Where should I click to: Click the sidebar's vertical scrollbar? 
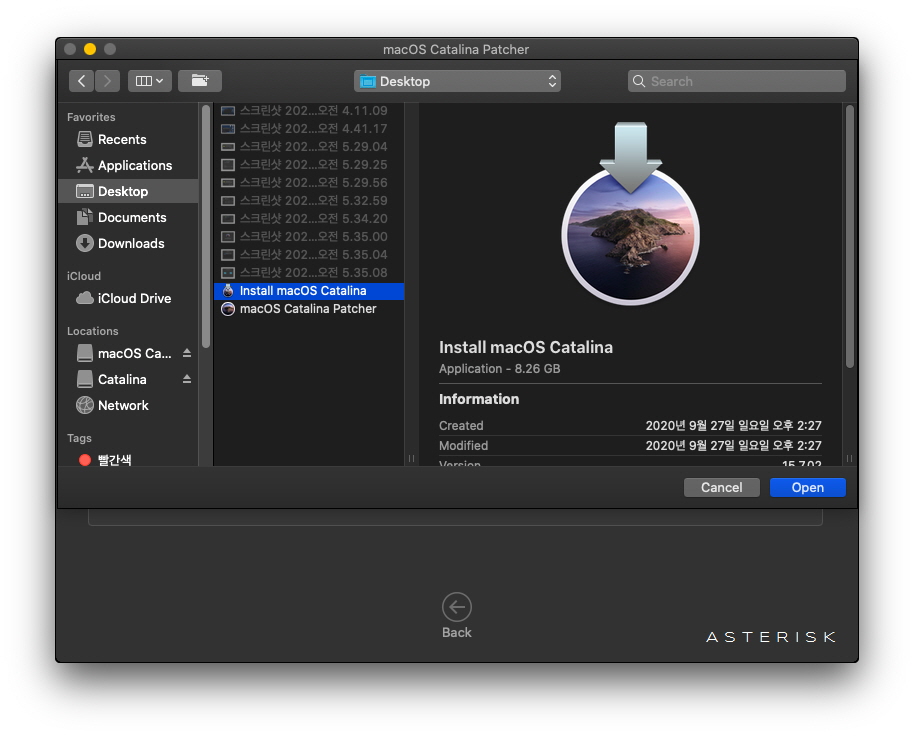click(206, 226)
